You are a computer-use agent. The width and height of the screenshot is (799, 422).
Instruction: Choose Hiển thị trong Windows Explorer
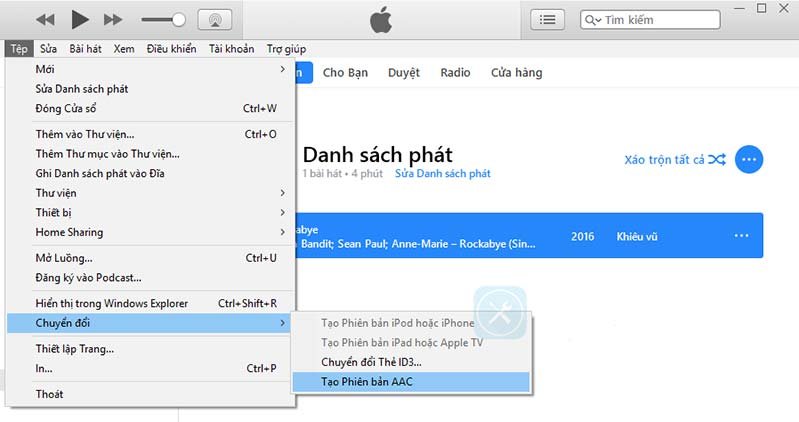coord(150,303)
